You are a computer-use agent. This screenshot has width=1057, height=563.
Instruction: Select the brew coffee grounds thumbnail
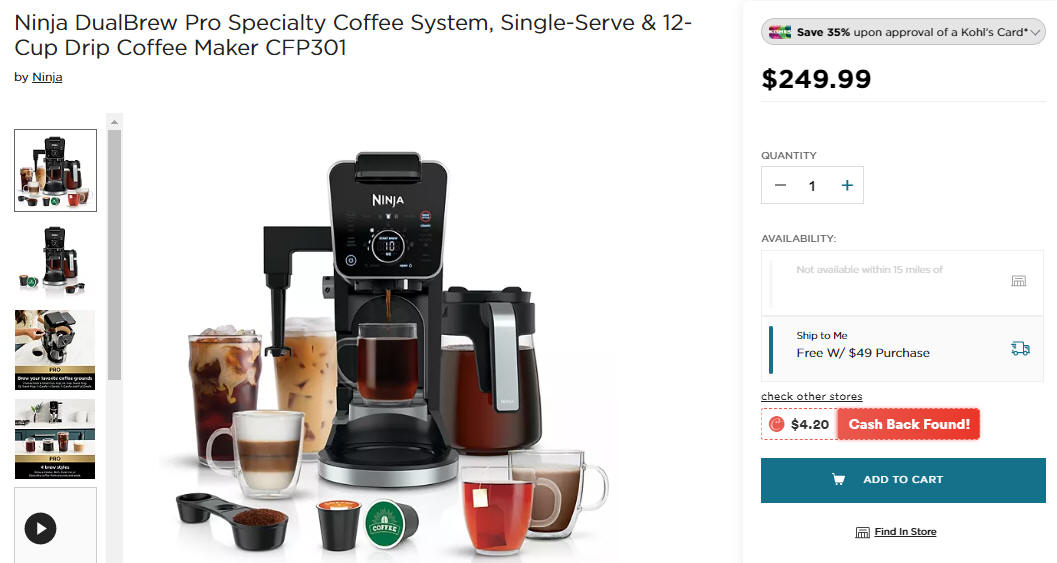pos(55,349)
